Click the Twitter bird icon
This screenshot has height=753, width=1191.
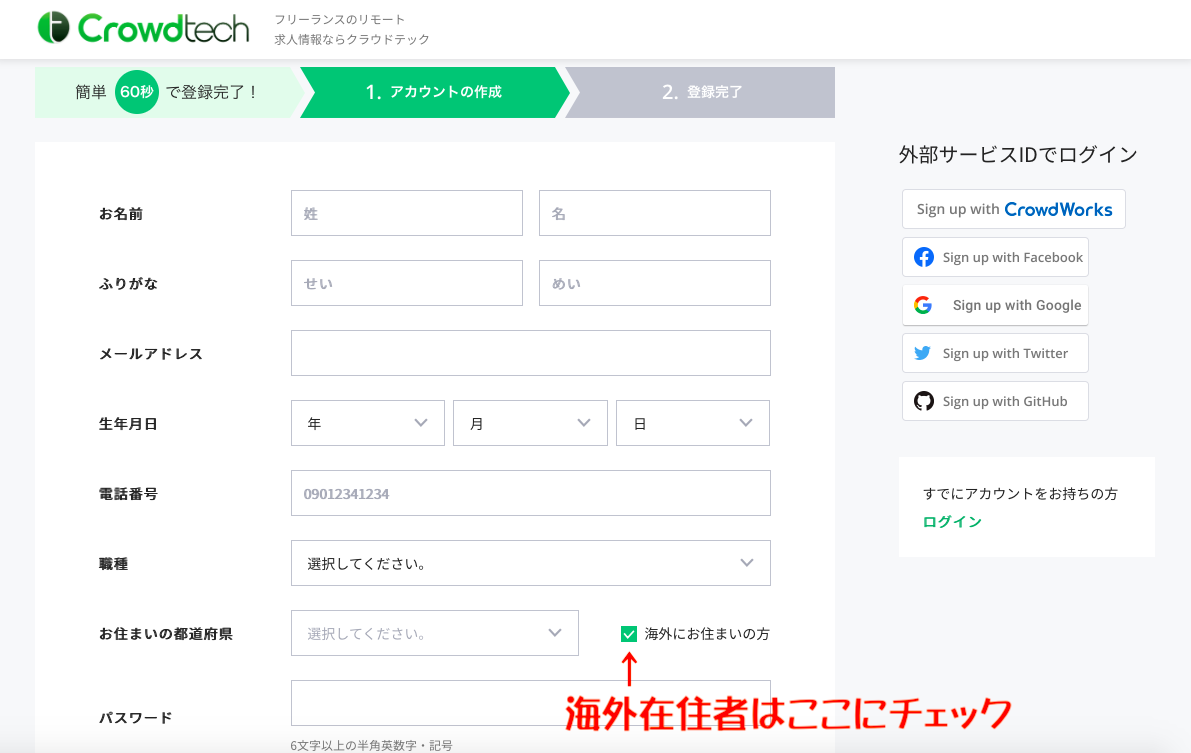(923, 353)
